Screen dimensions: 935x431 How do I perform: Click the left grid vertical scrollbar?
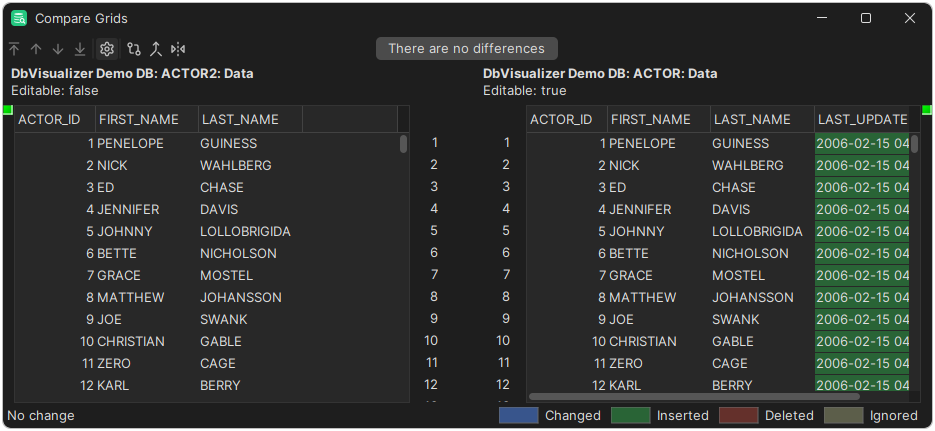pyautogui.click(x=404, y=144)
